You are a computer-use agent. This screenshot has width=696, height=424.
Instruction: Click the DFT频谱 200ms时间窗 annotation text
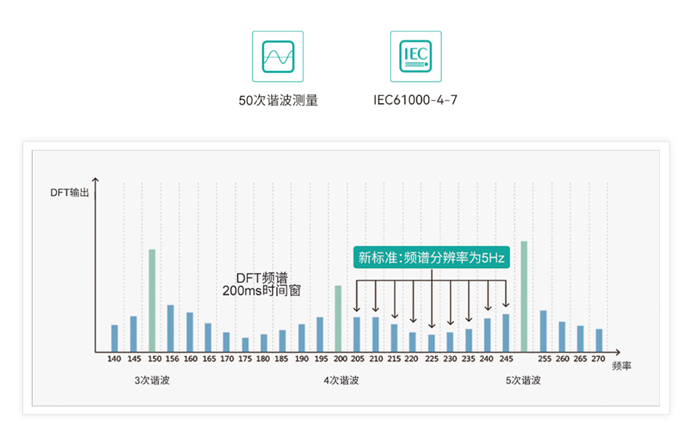click(263, 284)
